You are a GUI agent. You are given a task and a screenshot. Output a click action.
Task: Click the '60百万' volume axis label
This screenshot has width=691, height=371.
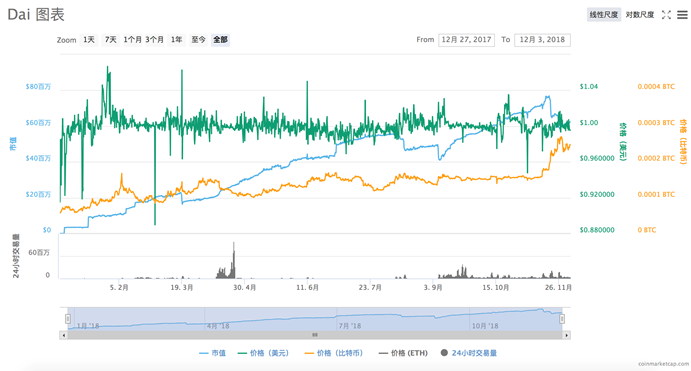(x=39, y=253)
